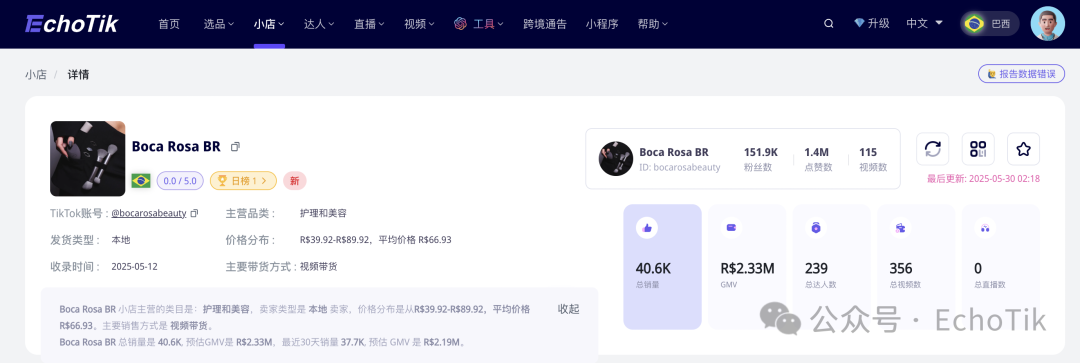Viewport: 1080px width, 363px height.
Task: Open the 巴西 country selector
Action: coord(990,23)
